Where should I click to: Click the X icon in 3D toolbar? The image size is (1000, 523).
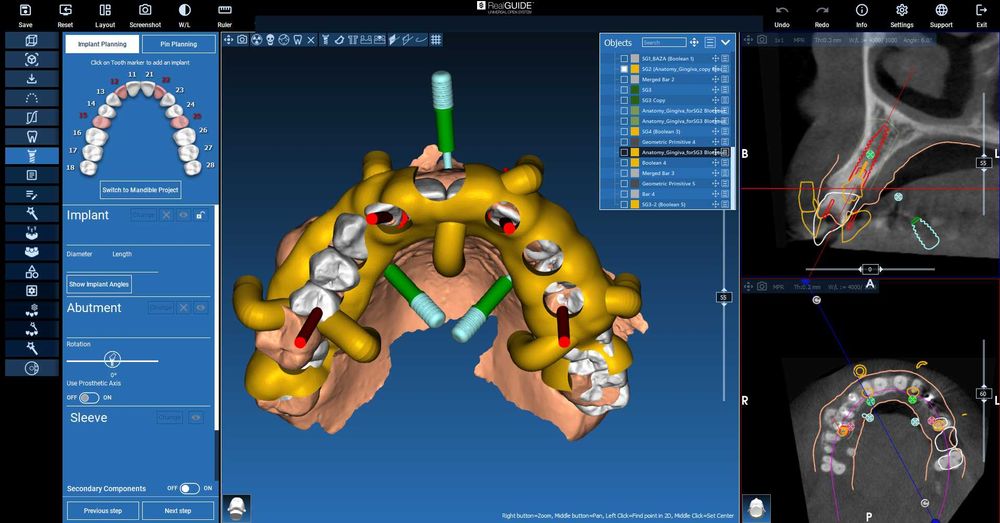[311, 40]
